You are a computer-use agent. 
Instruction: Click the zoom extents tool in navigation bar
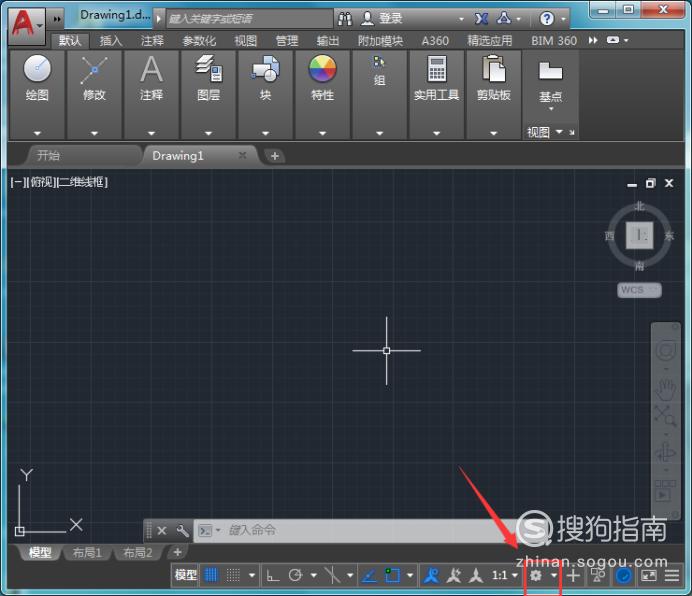pyautogui.click(x=665, y=416)
